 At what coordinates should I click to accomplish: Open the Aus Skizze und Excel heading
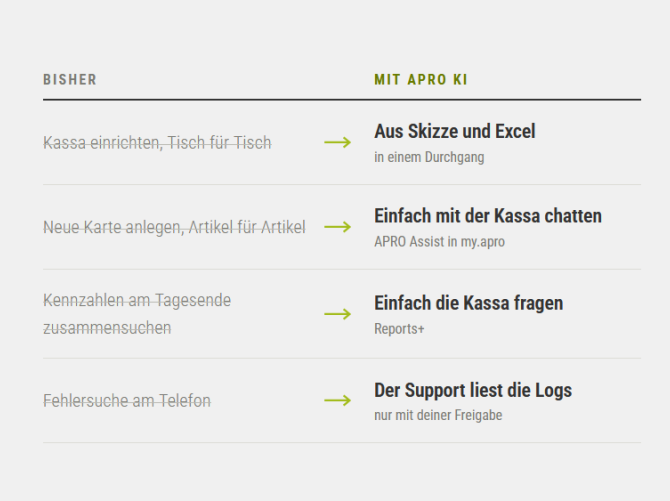[x=455, y=131]
